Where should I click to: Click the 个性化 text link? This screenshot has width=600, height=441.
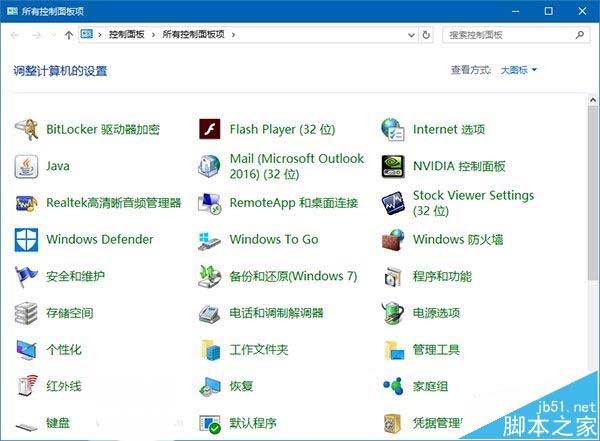(64, 350)
